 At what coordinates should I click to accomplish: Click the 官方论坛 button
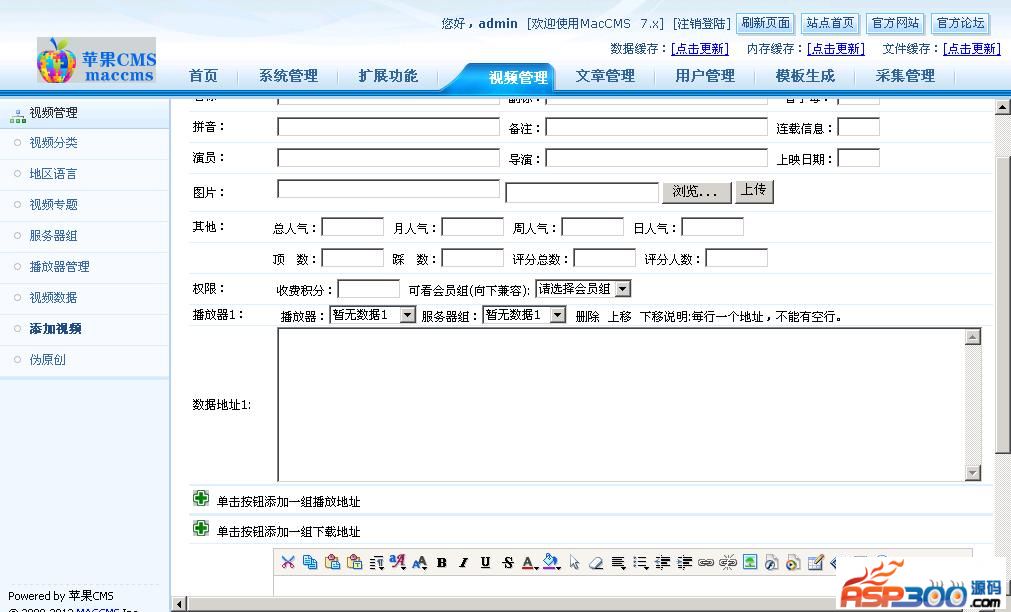[x=960, y=23]
